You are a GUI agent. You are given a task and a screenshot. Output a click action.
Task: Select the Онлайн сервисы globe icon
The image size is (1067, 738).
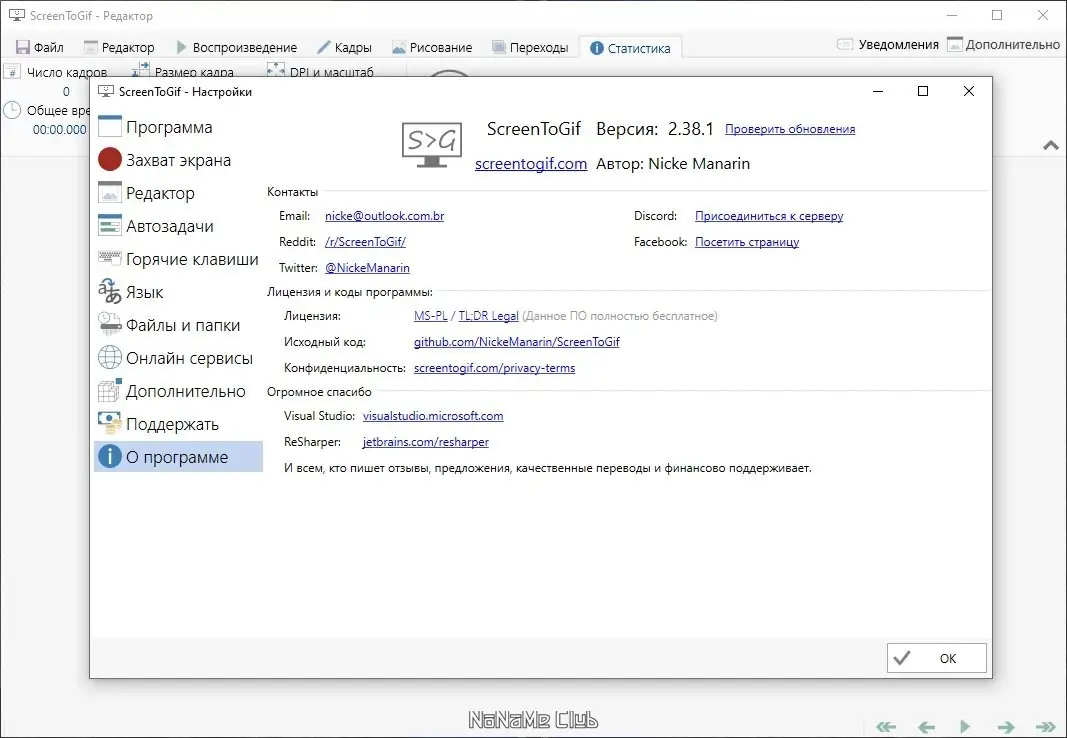point(110,358)
